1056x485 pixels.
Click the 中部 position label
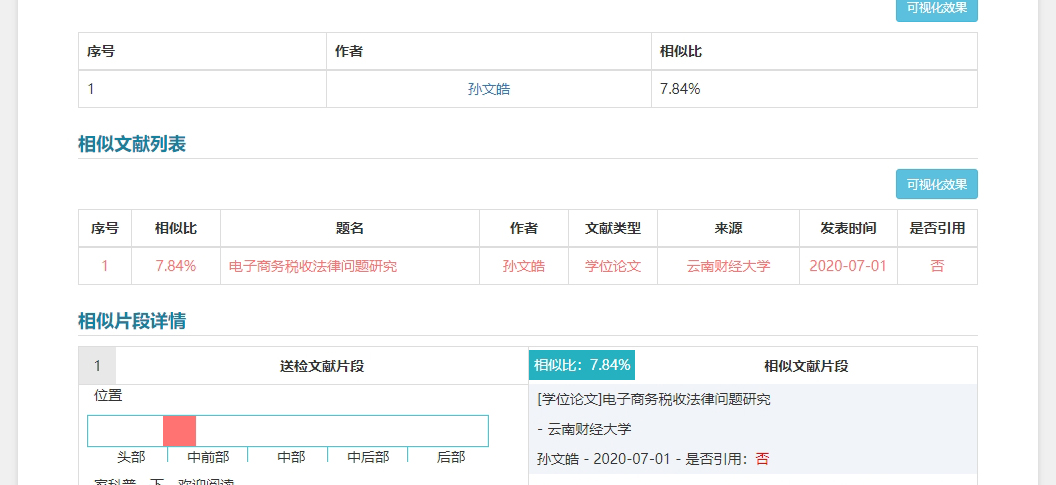point(291,457)
